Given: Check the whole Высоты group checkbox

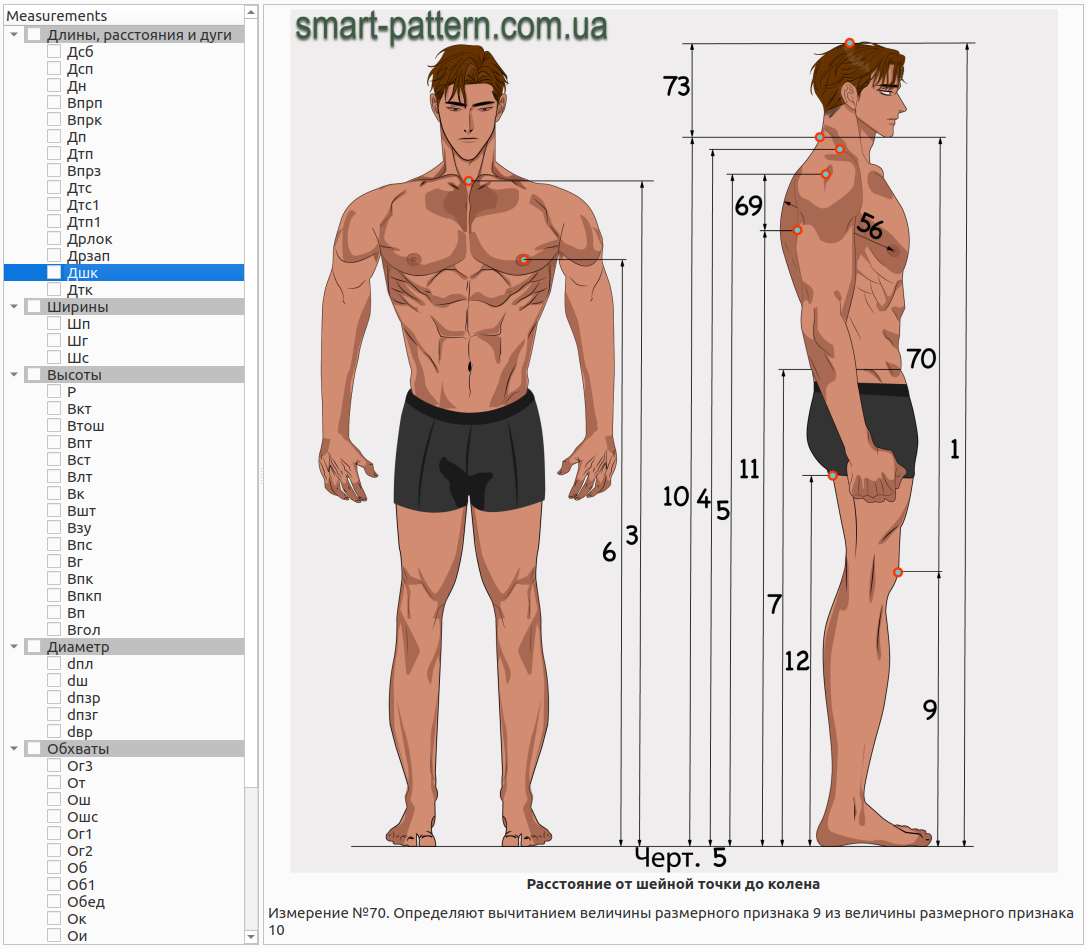Looking at the screenshot, I should 33,374.
